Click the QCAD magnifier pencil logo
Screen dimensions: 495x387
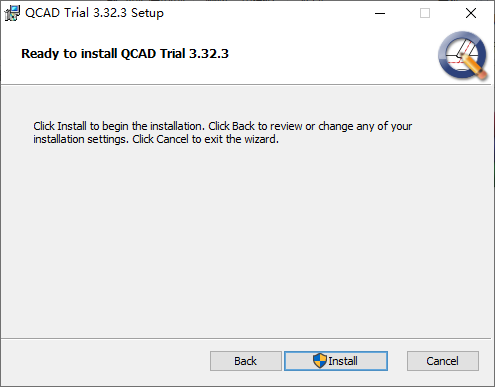(x=463, y=55)
